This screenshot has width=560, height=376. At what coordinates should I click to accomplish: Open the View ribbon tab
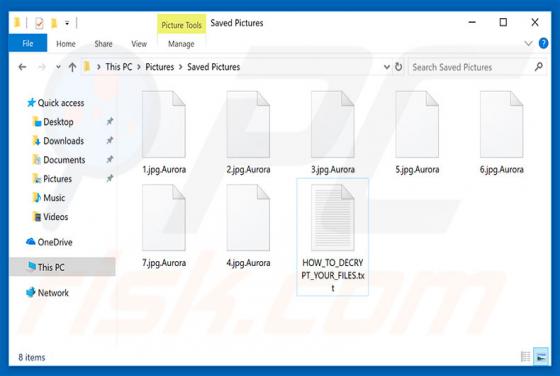(x=139, y=44)
